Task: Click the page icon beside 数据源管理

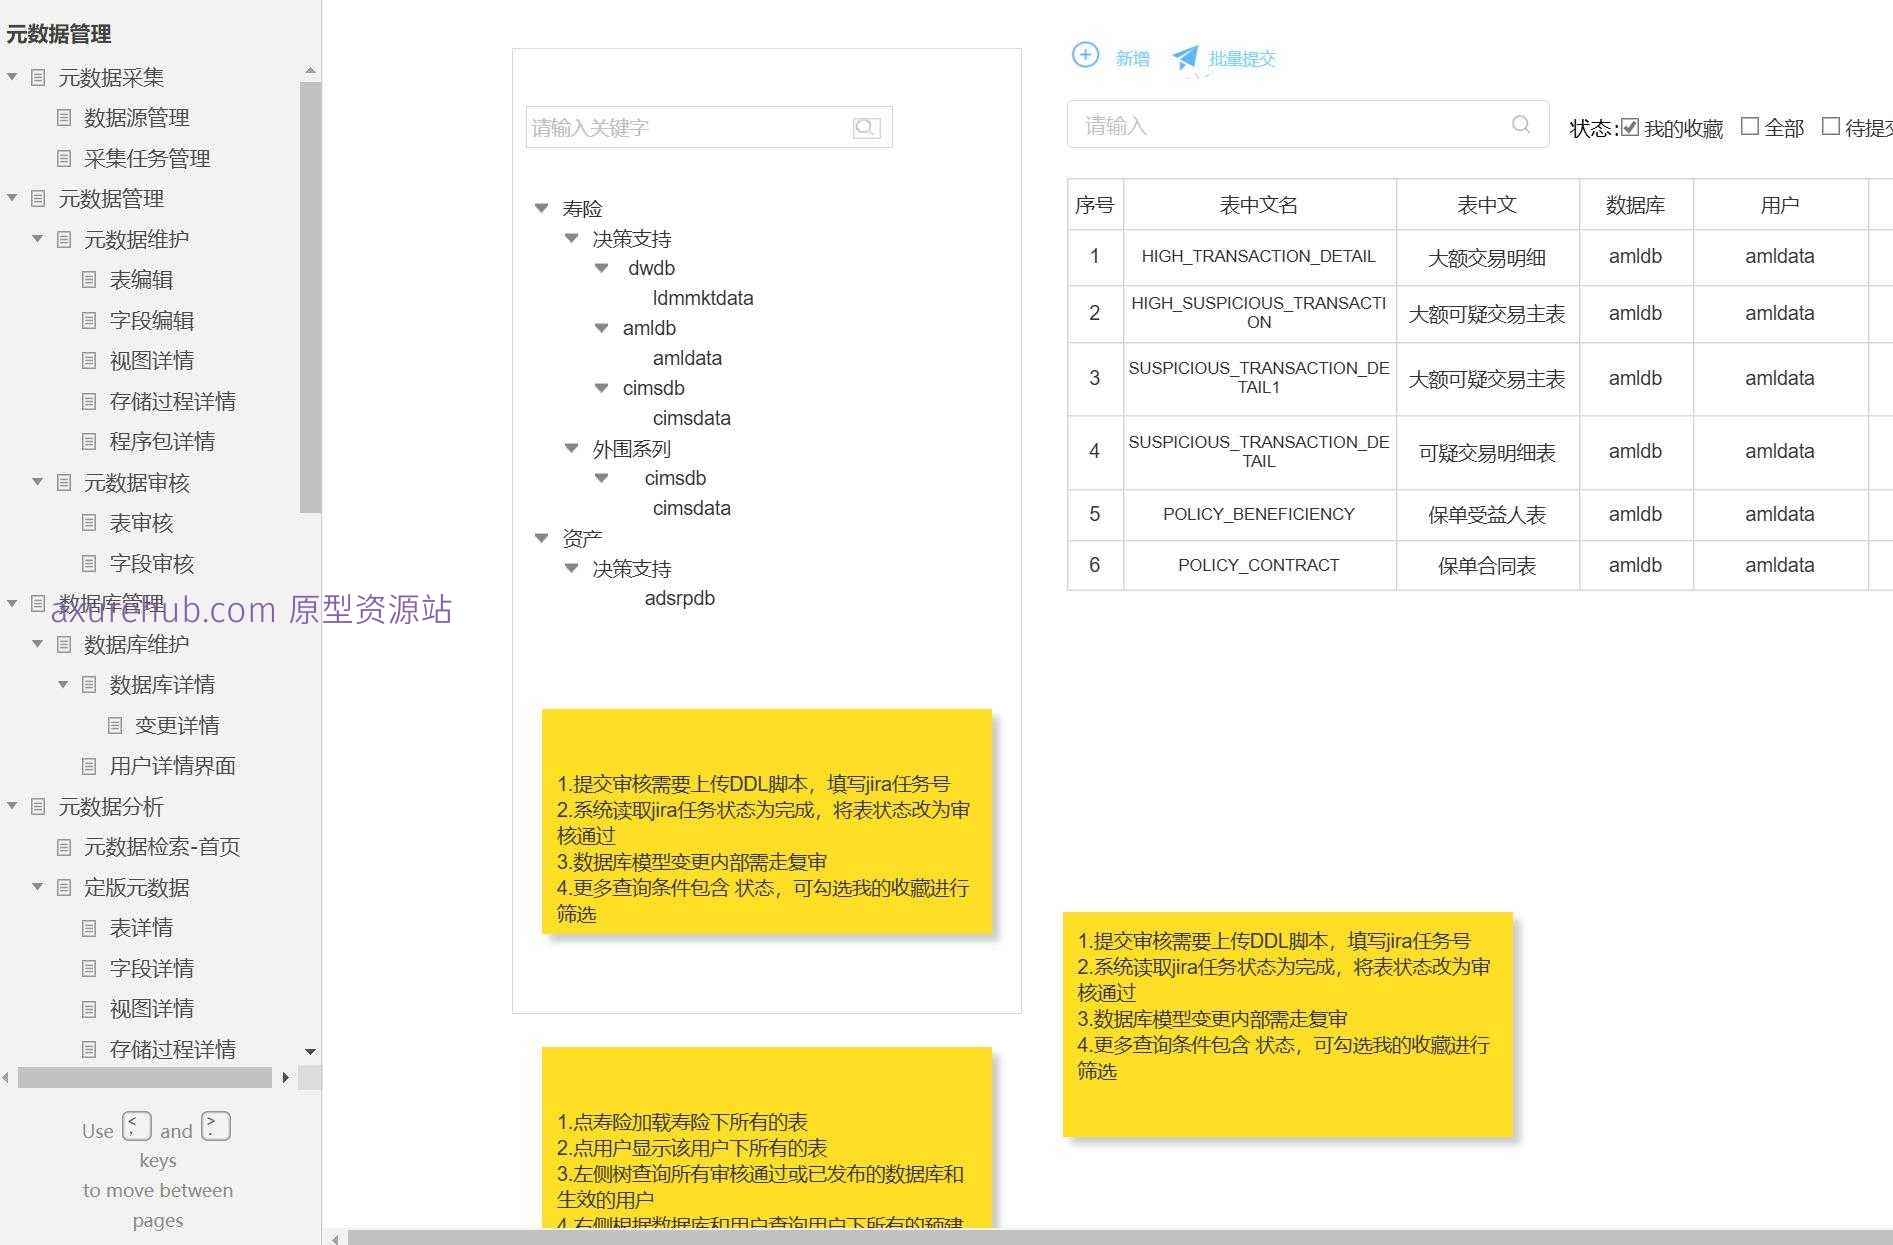Action: (x=63, y=117)
